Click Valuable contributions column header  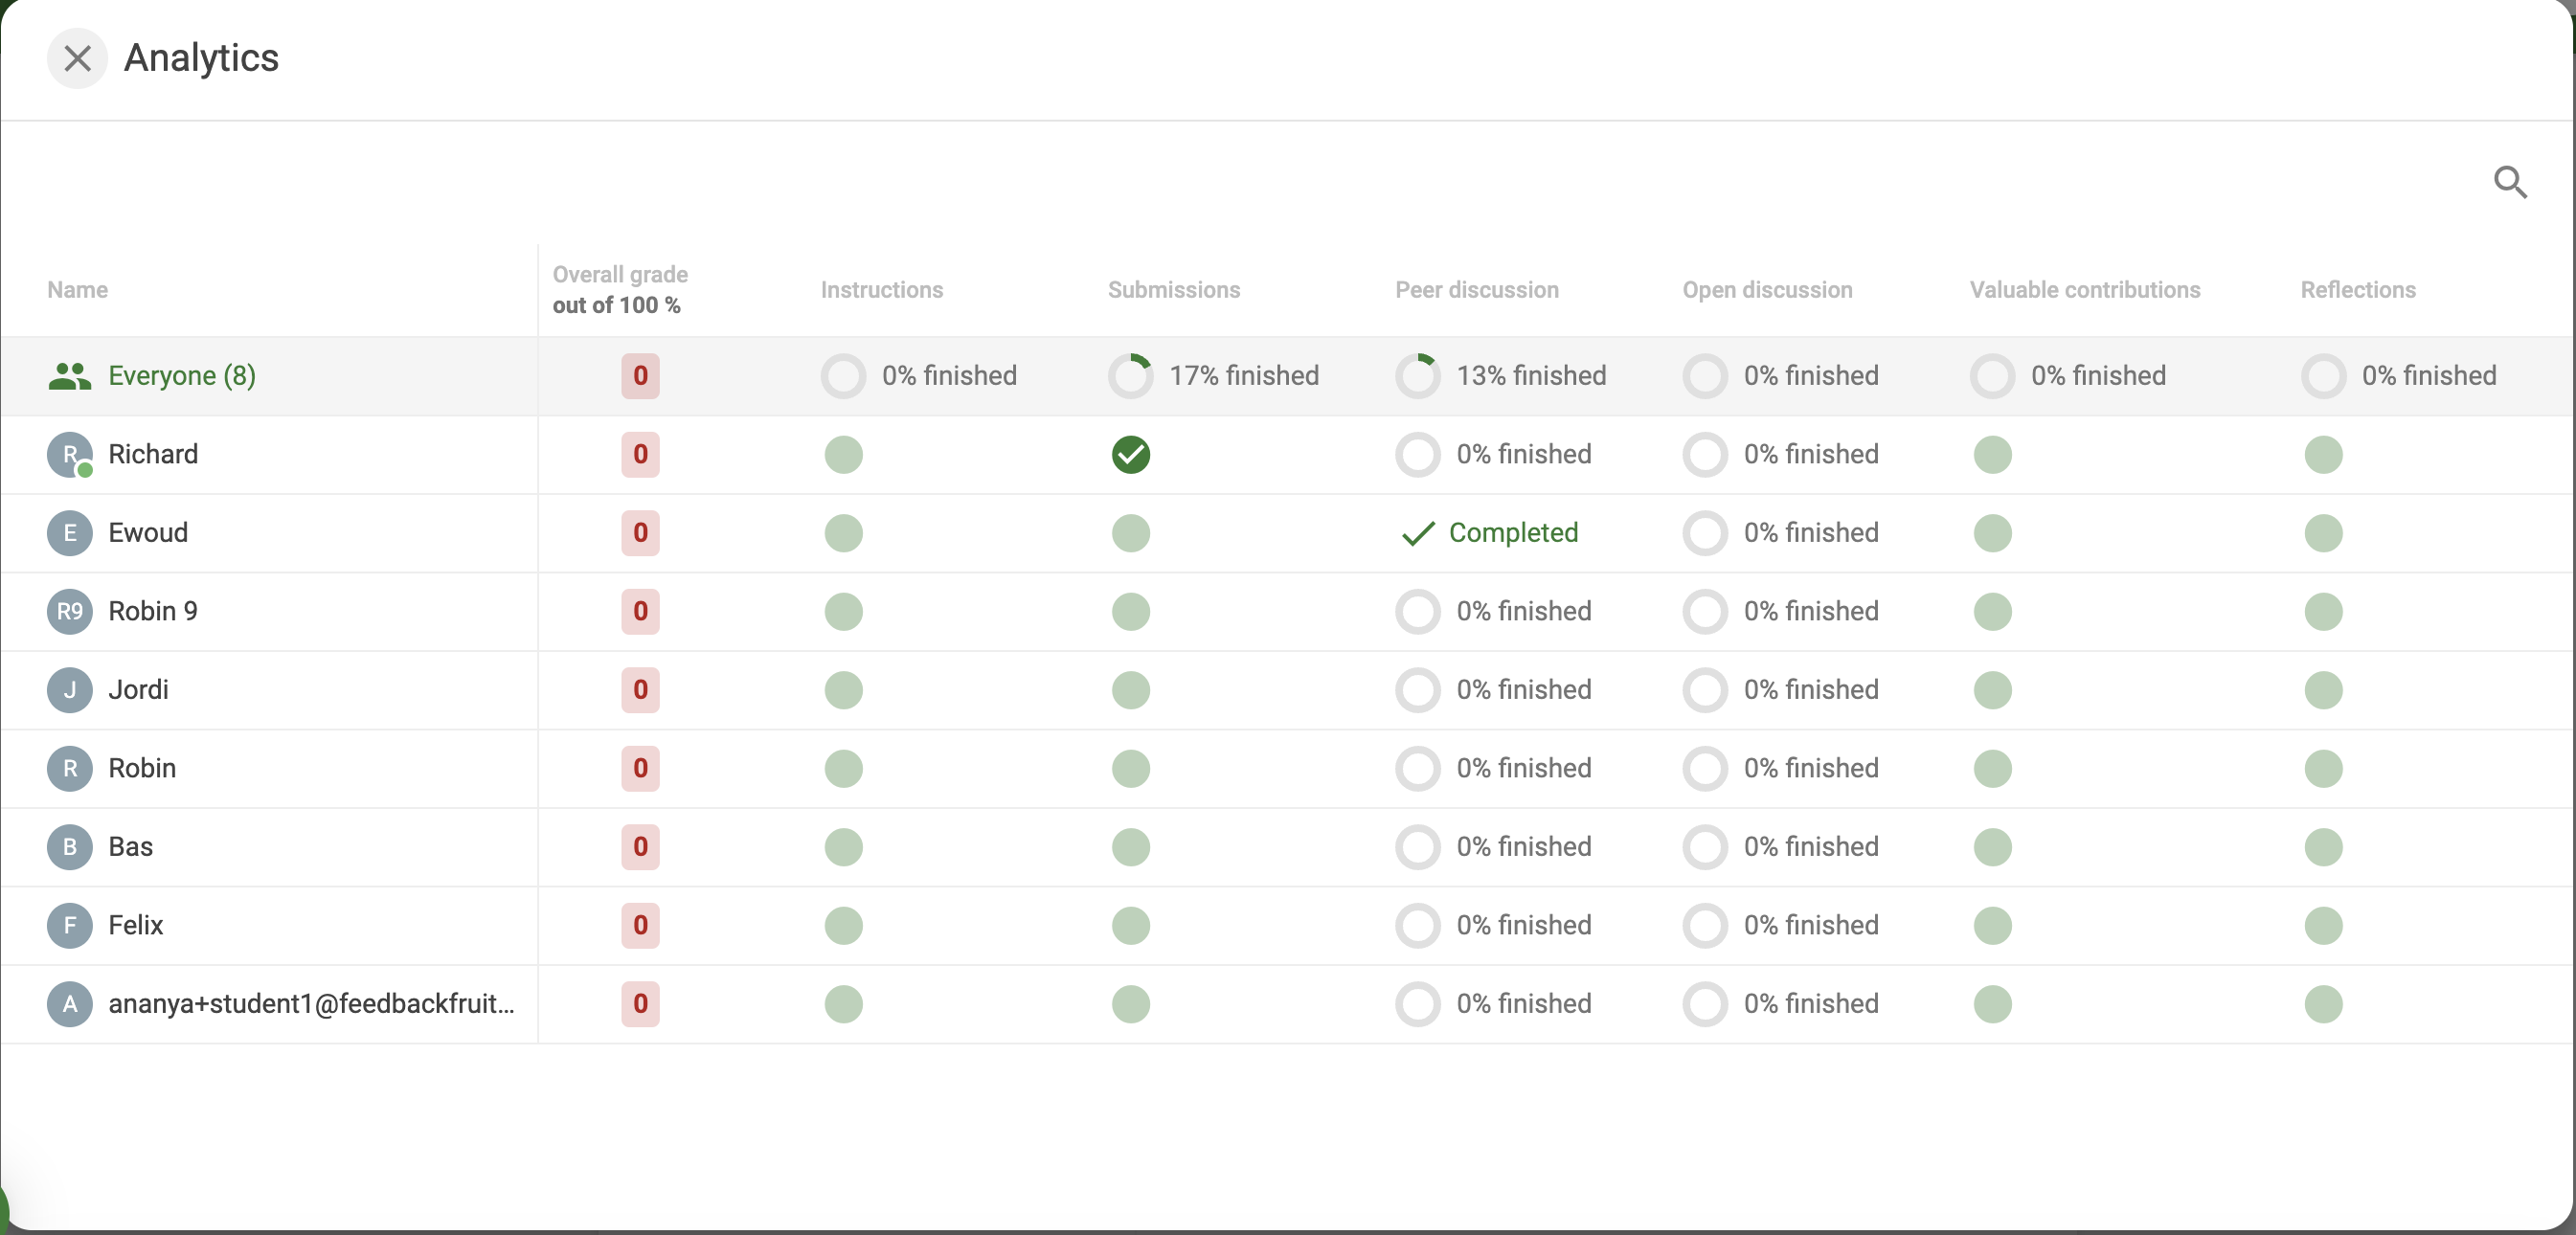(2085, 290)
